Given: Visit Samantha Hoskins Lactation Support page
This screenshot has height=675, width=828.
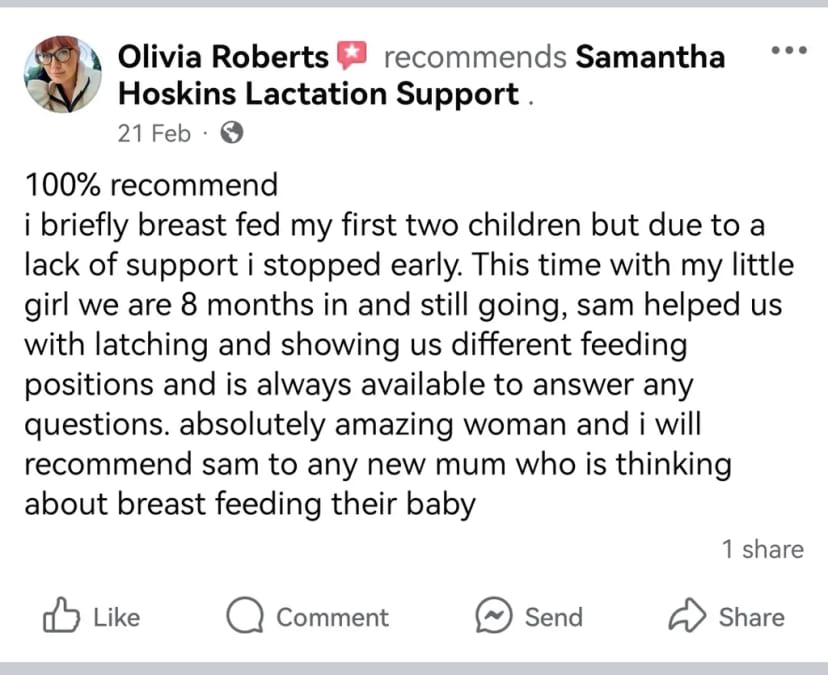Looking at the screenshot, I should [x=421, y=76].
